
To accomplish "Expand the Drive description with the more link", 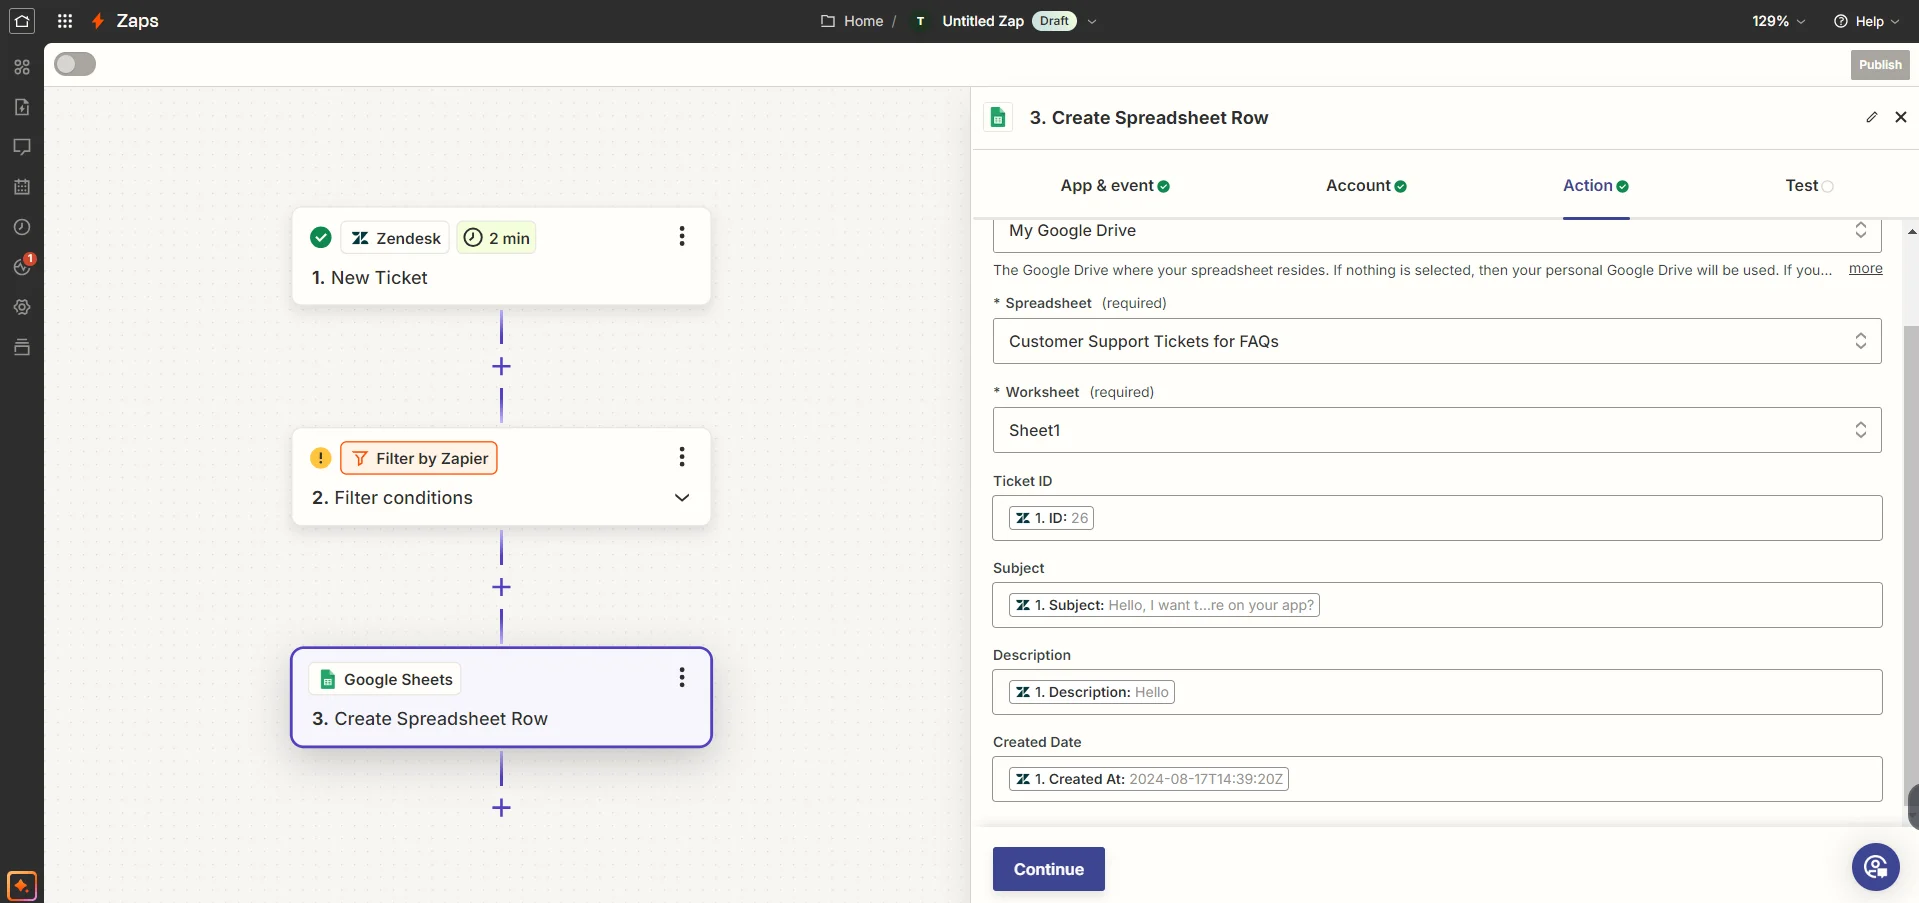I will [1865, 269].
